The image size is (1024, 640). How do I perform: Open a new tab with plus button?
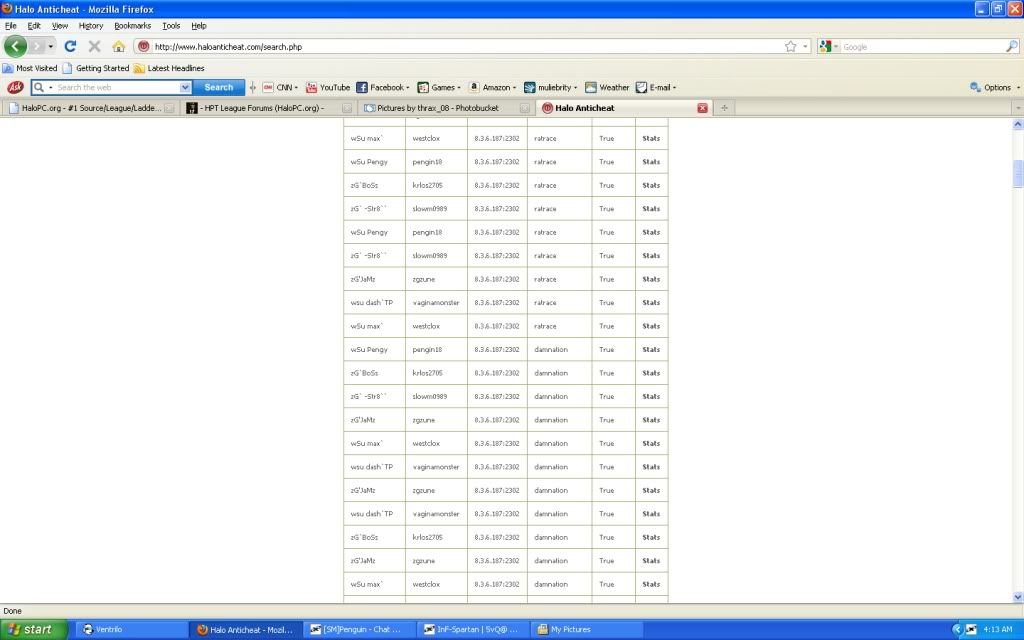(724, 108)
